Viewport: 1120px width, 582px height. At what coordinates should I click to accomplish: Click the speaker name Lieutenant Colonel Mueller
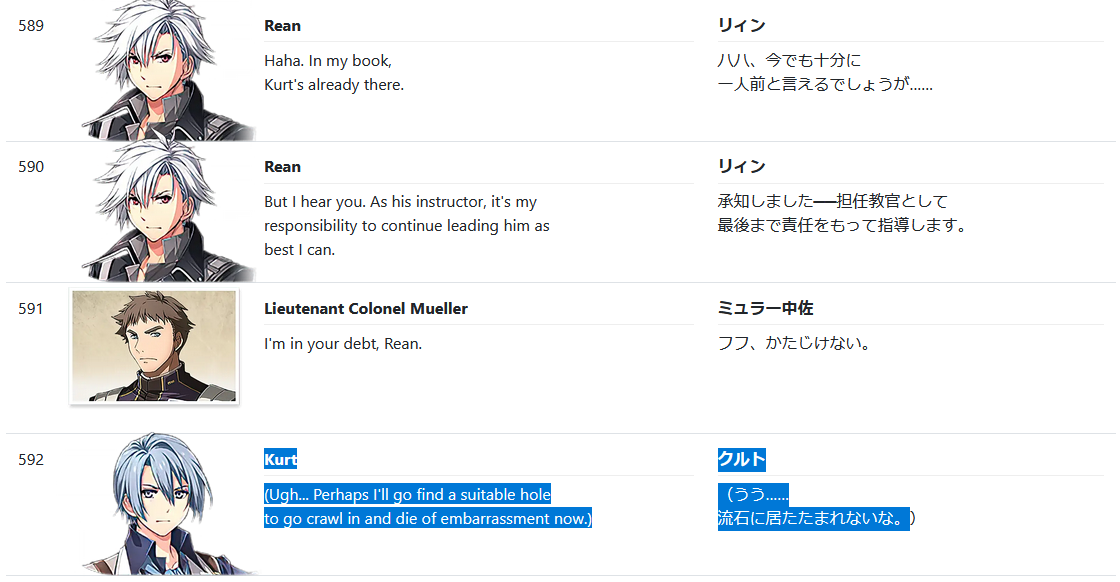point(366,308)
